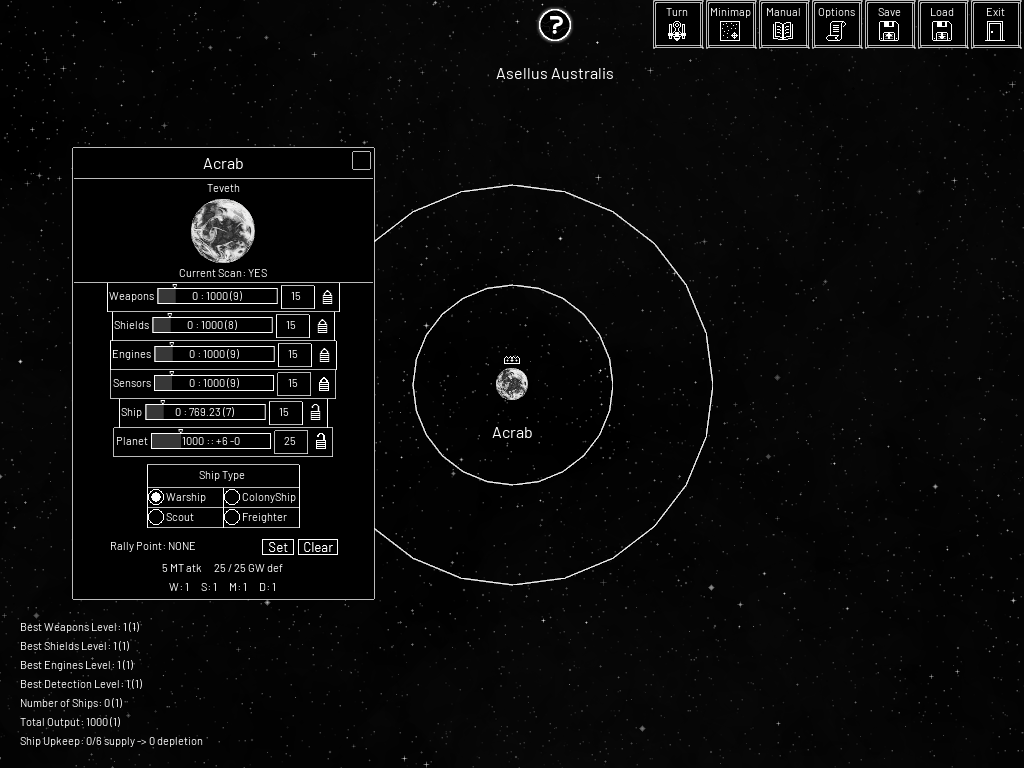Image resolution: width=1024 pixels, height=768 pixels.
Task: Choose the Freighter ship type
Action: point(232,517)
